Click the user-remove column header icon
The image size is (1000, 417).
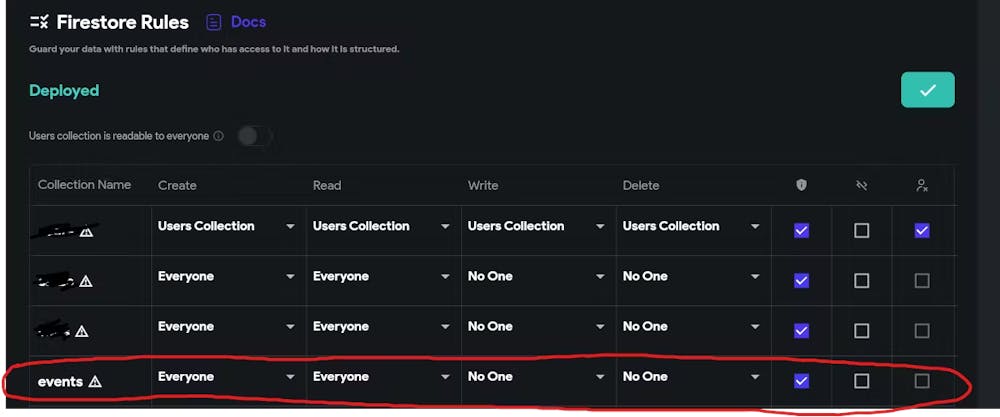pos(921,185)
